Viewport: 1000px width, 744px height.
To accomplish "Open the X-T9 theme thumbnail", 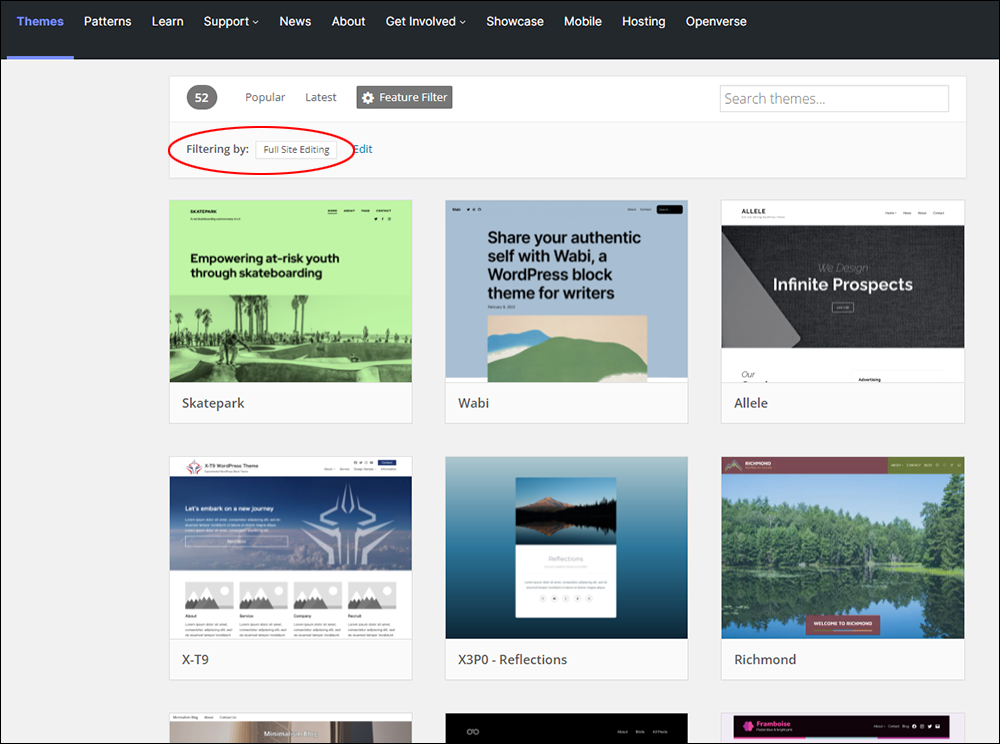I will 291,548.
